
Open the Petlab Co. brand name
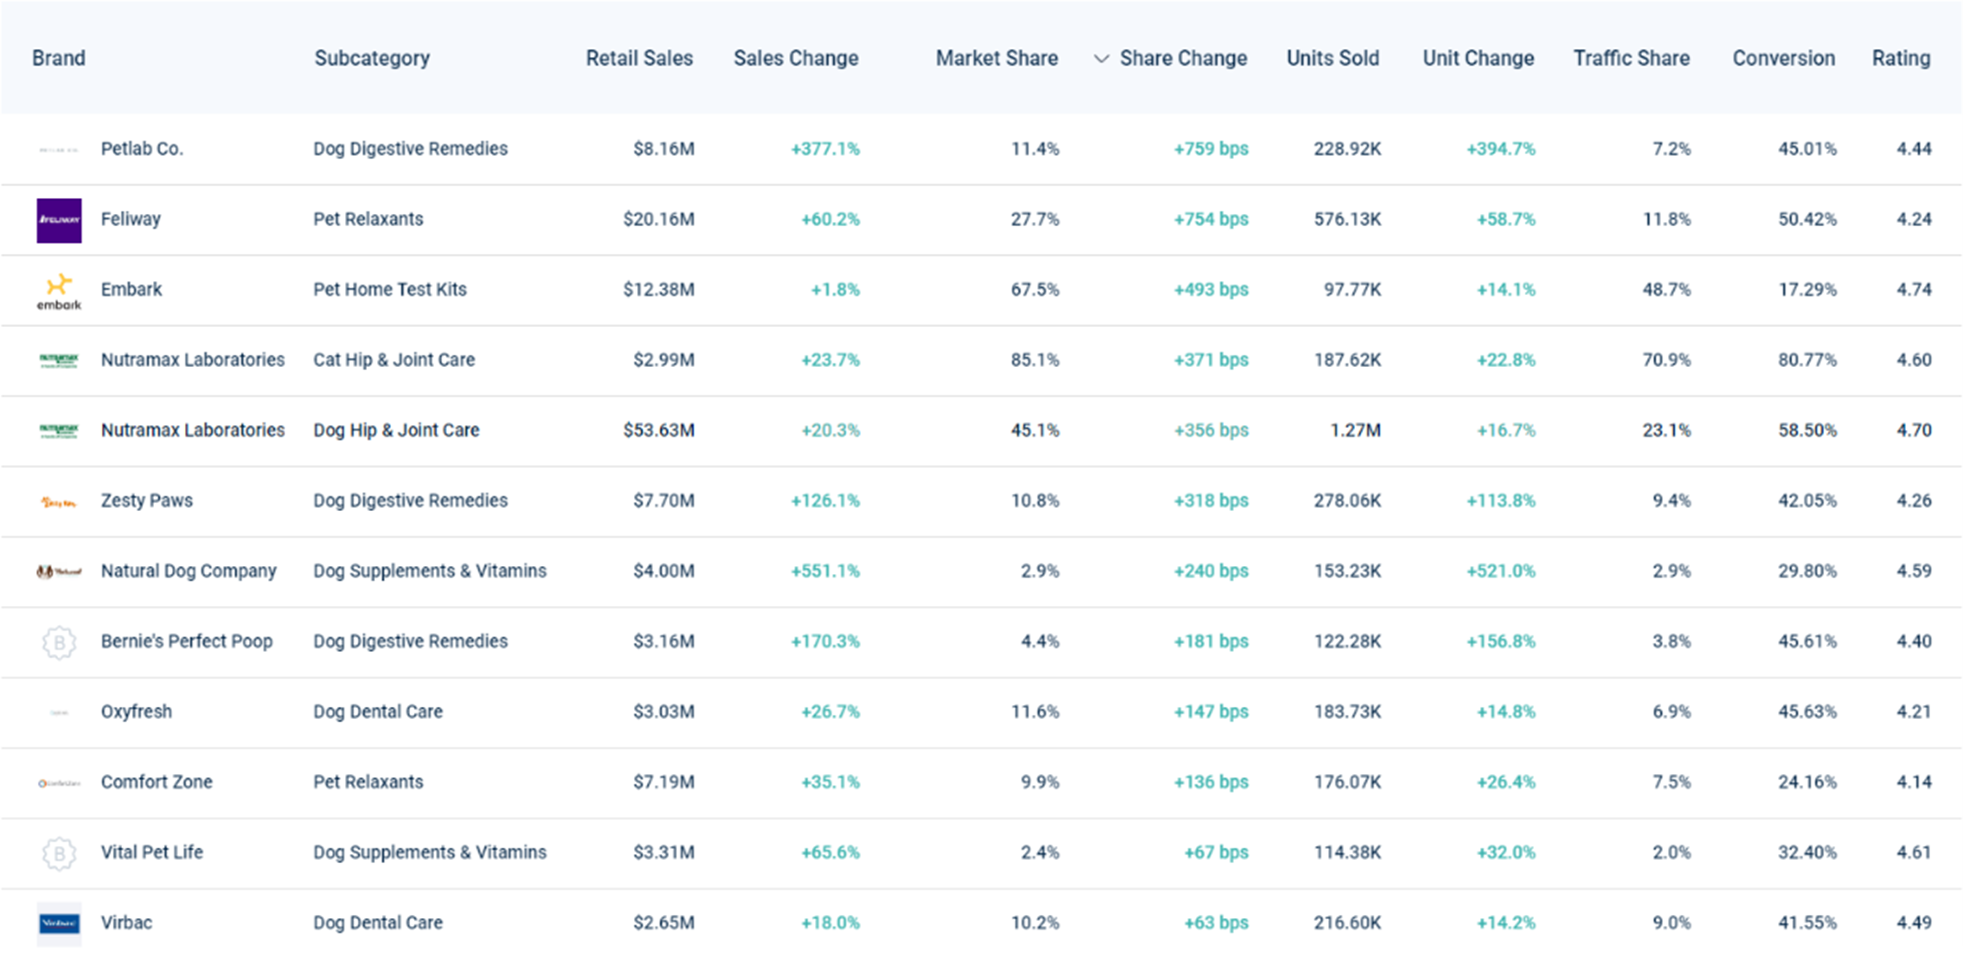[142, 149]
